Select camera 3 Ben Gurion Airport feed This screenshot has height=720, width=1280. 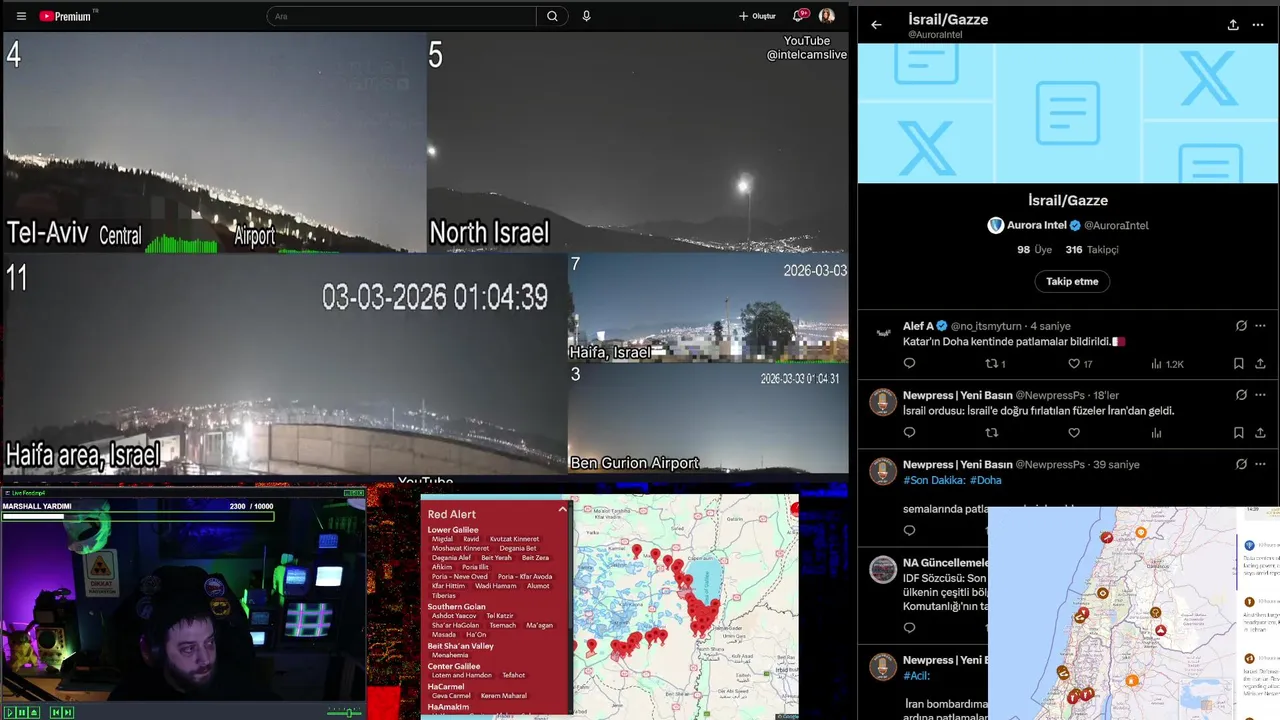click(708, 418)
